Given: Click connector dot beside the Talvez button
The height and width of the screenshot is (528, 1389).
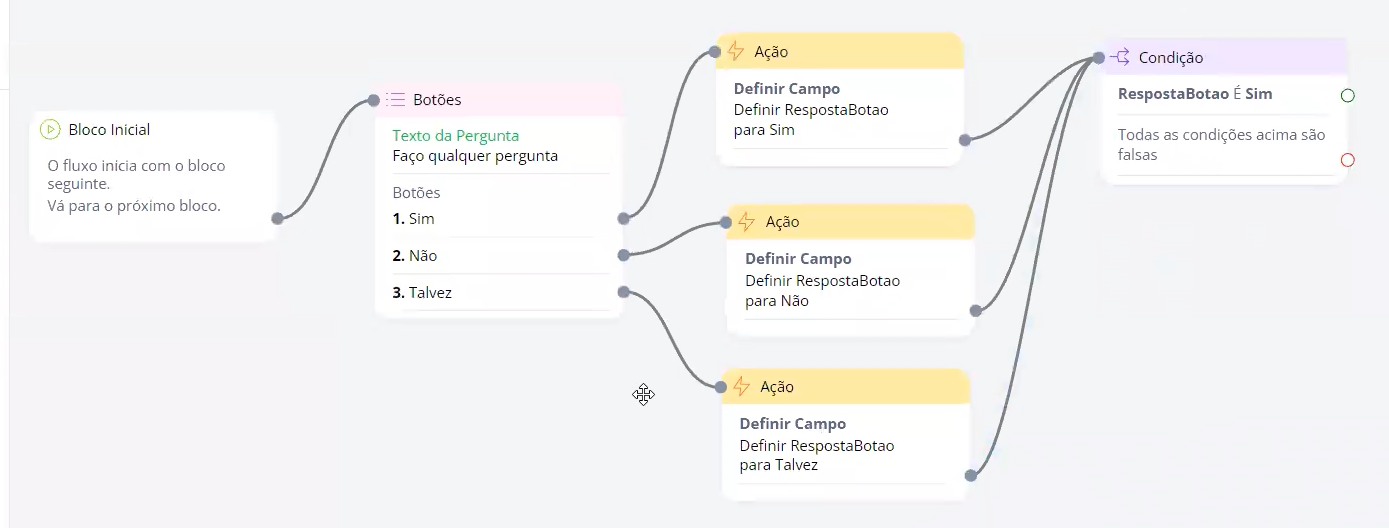Looking at the screenshot, I should [623, 292].
